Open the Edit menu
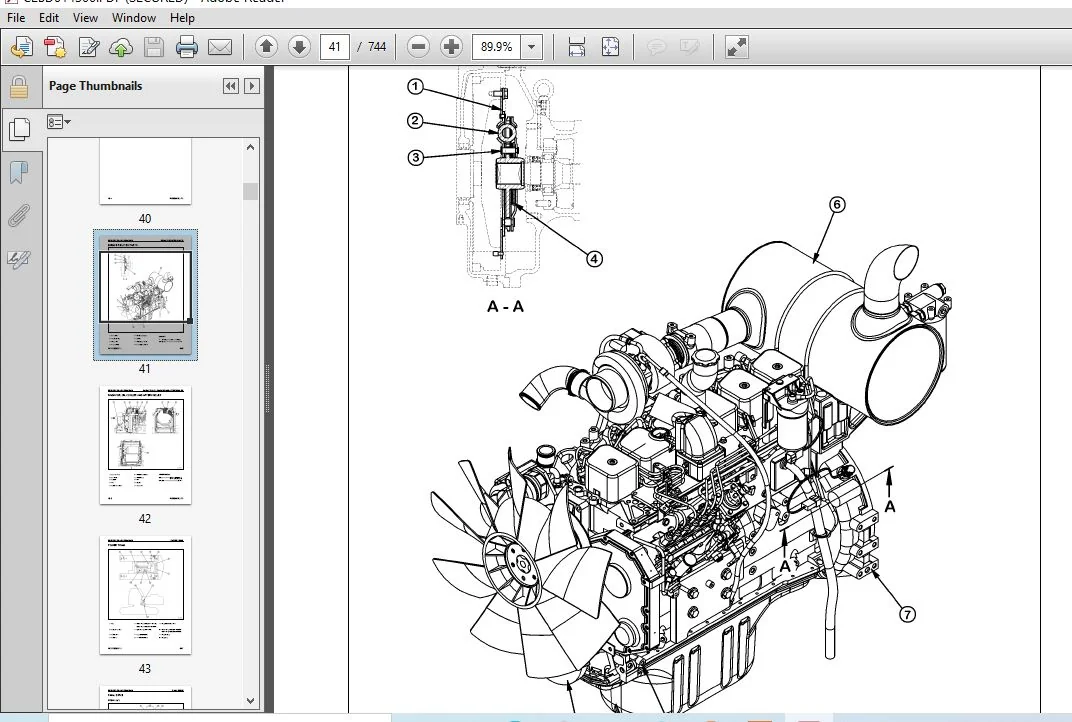The height and width of the screenshot is (722, 1072). 49,18
